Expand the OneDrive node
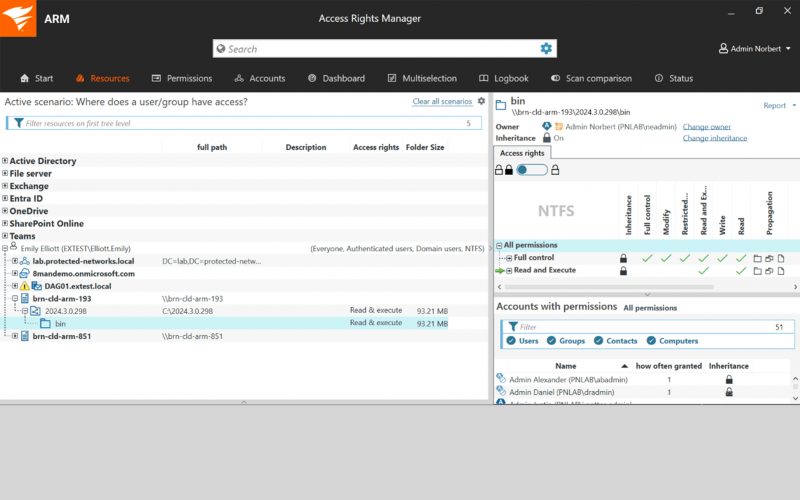Image resolution: width=800 pixels, height=500 pixels. pos(5,211)
